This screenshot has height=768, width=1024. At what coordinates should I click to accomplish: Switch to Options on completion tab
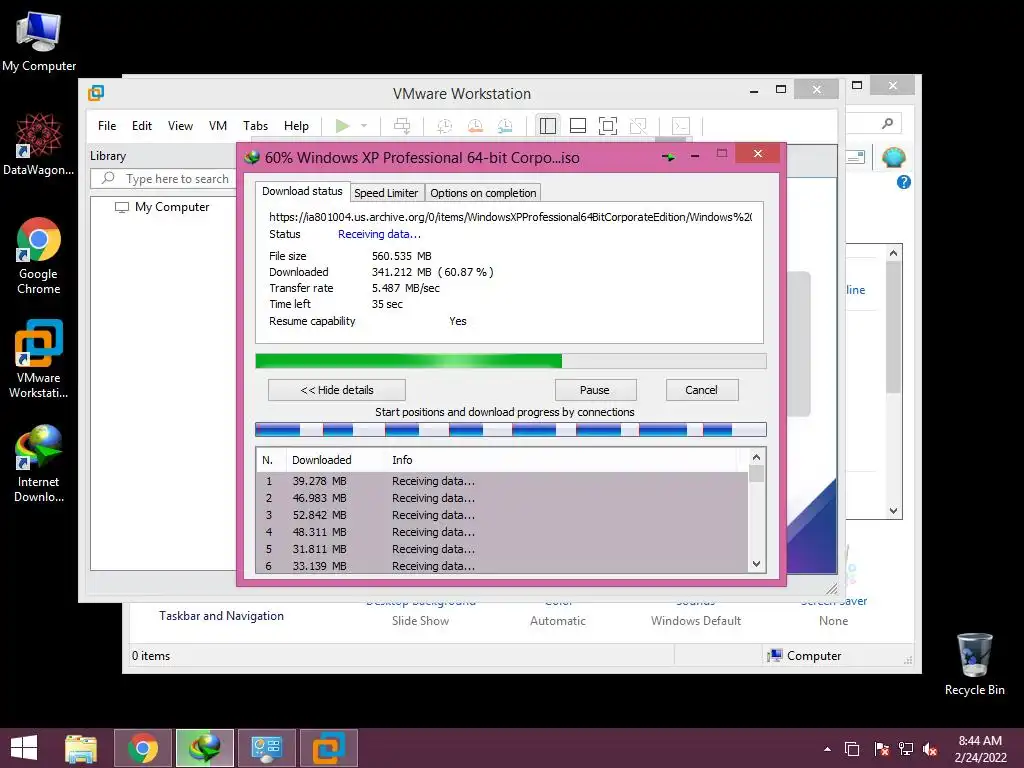[x=483, y=193]
